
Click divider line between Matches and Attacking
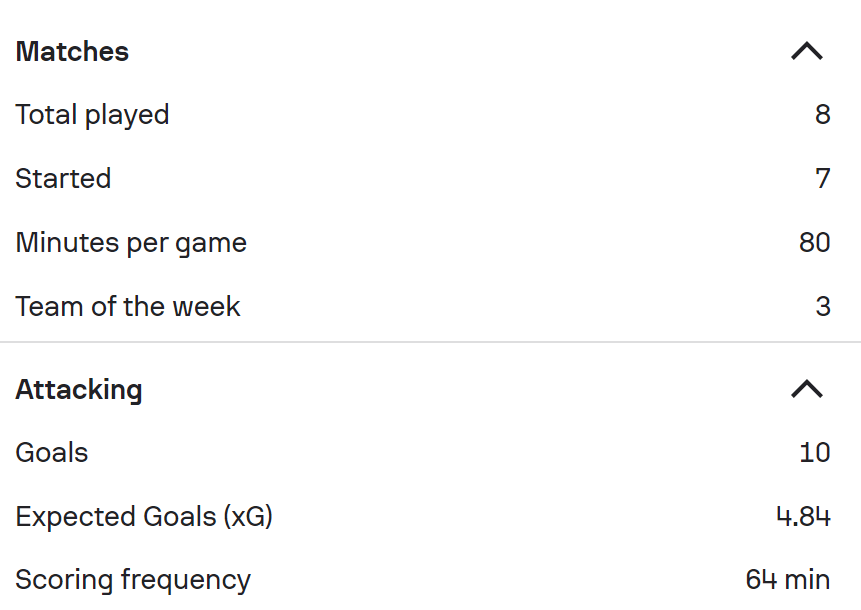[430, 342]
